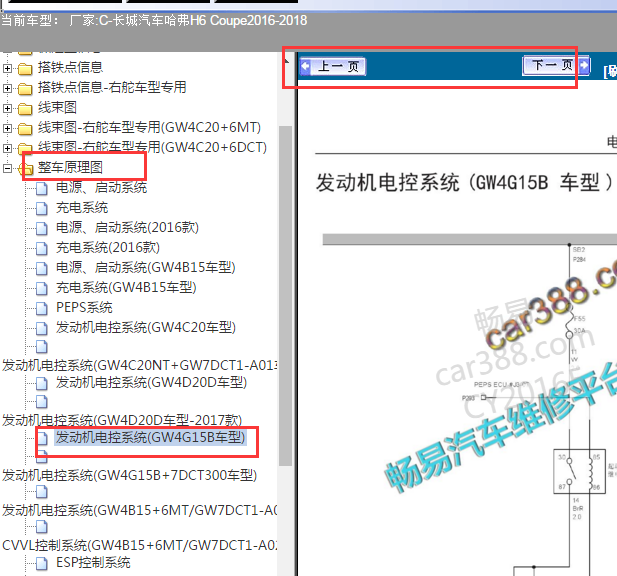Open 电源、启动系统 document icon

point(42,188)
